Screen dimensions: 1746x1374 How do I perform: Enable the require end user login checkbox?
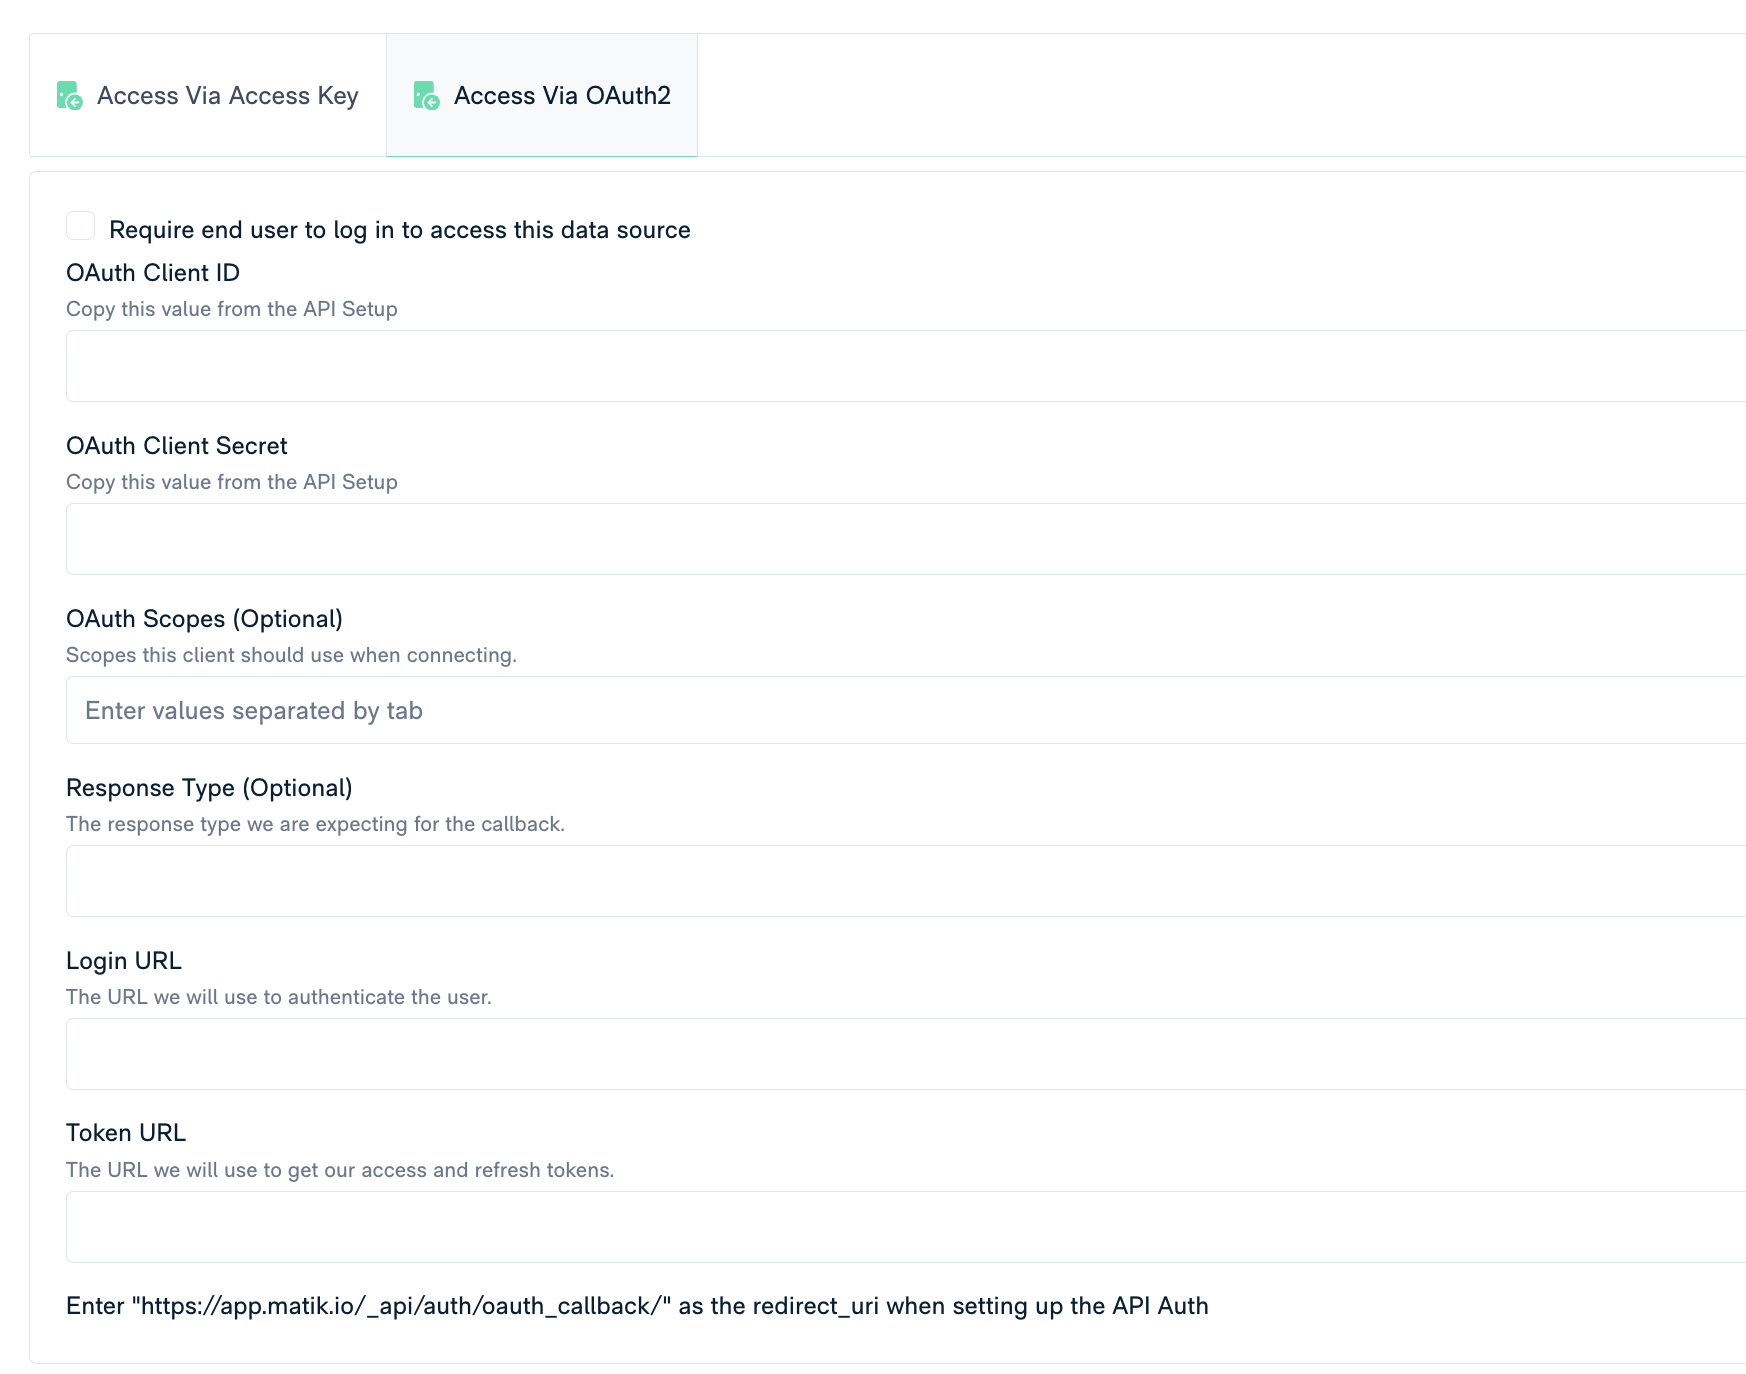pos(81,226)
